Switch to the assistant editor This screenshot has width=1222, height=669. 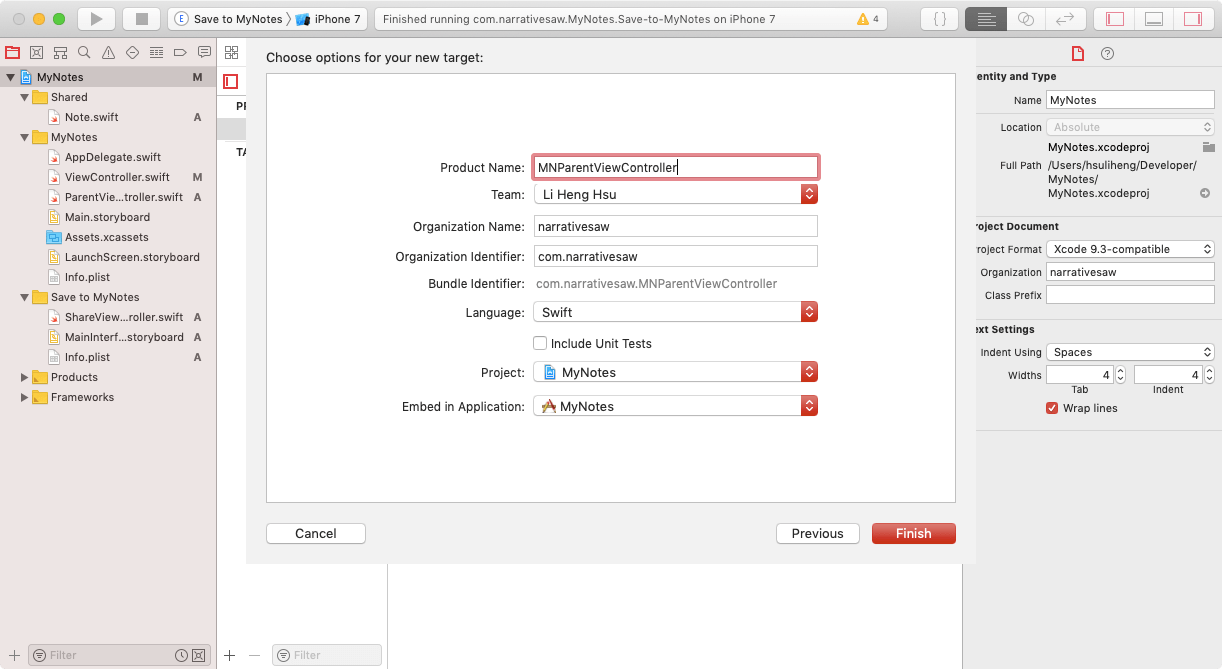pyautogui.click(x=1025, y=19)
